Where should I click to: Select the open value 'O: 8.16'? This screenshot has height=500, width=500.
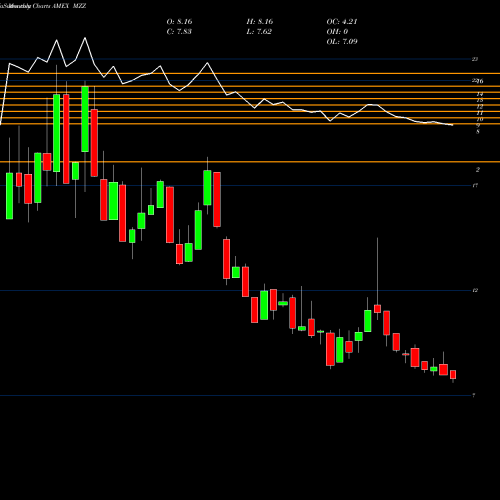click(179, 22)
